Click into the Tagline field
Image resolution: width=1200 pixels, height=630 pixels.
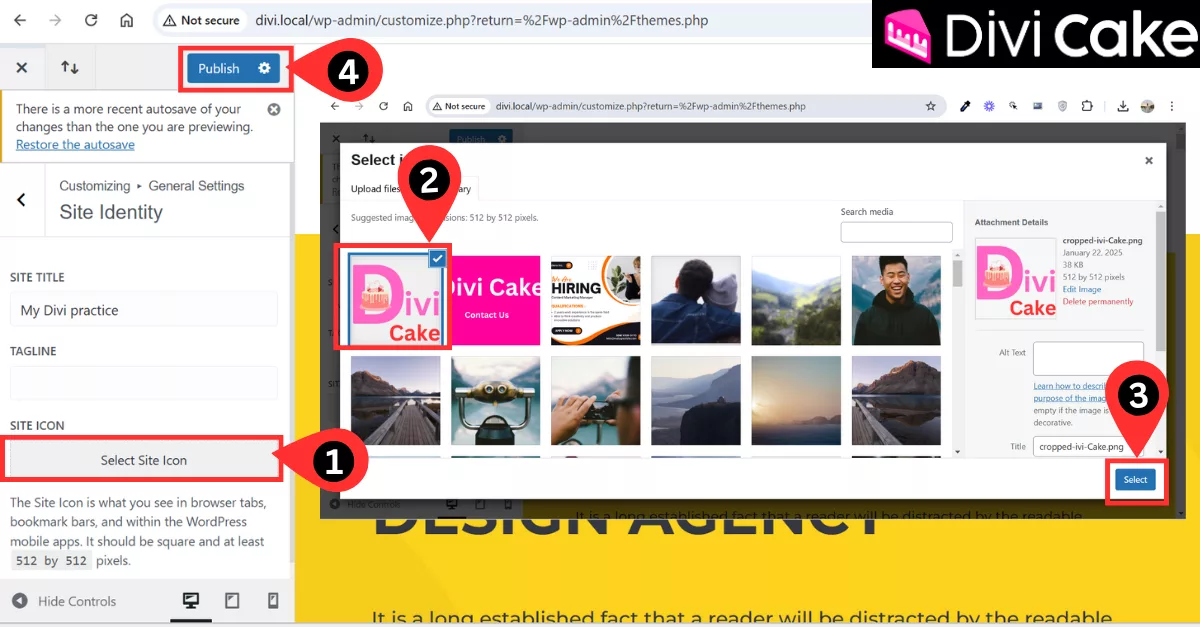144,384
